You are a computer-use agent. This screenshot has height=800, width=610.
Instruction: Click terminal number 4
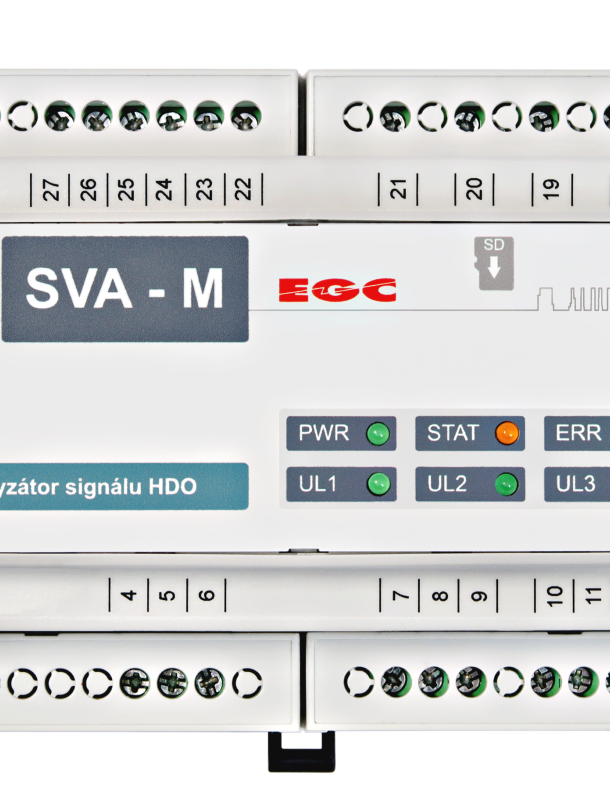click(129, 595)
